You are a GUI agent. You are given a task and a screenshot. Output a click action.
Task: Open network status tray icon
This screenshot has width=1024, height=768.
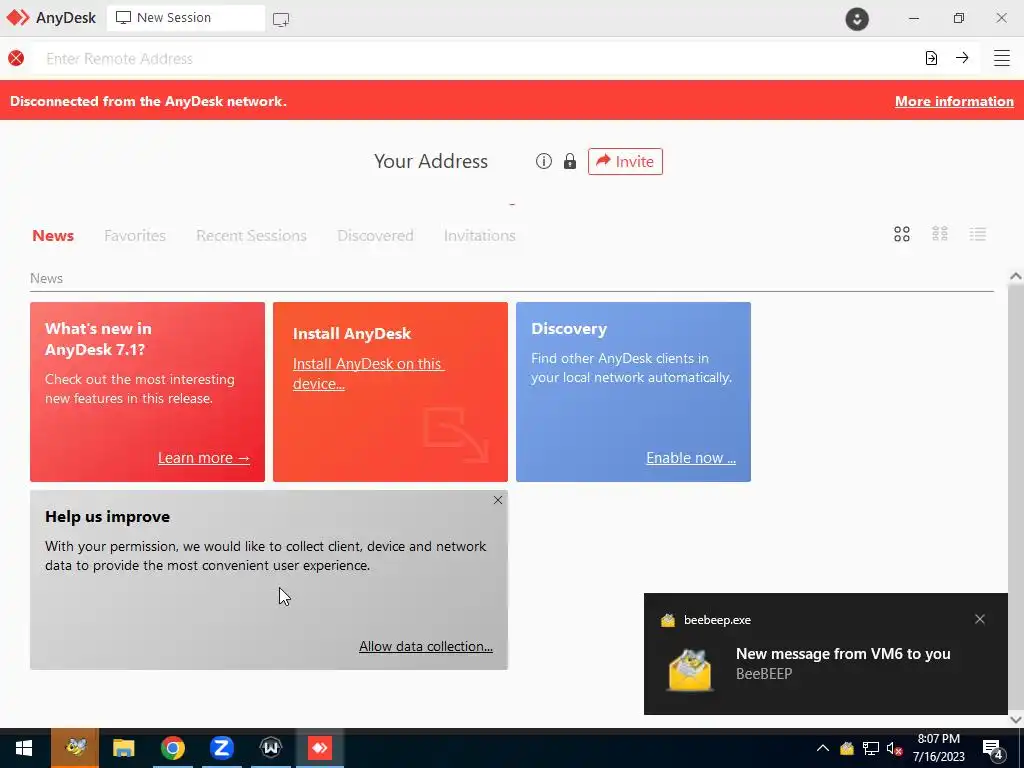click(x=871, y=748)
